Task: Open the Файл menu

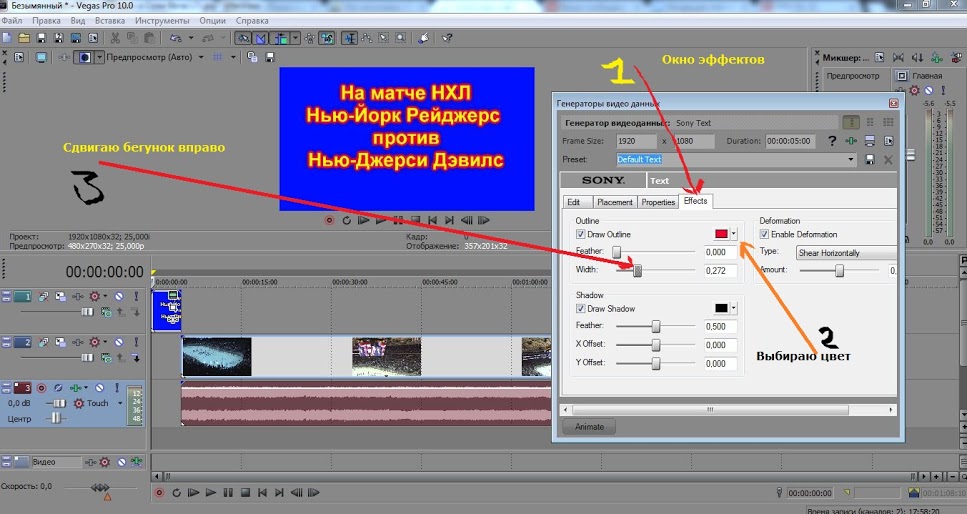Action: click(12, 20)
